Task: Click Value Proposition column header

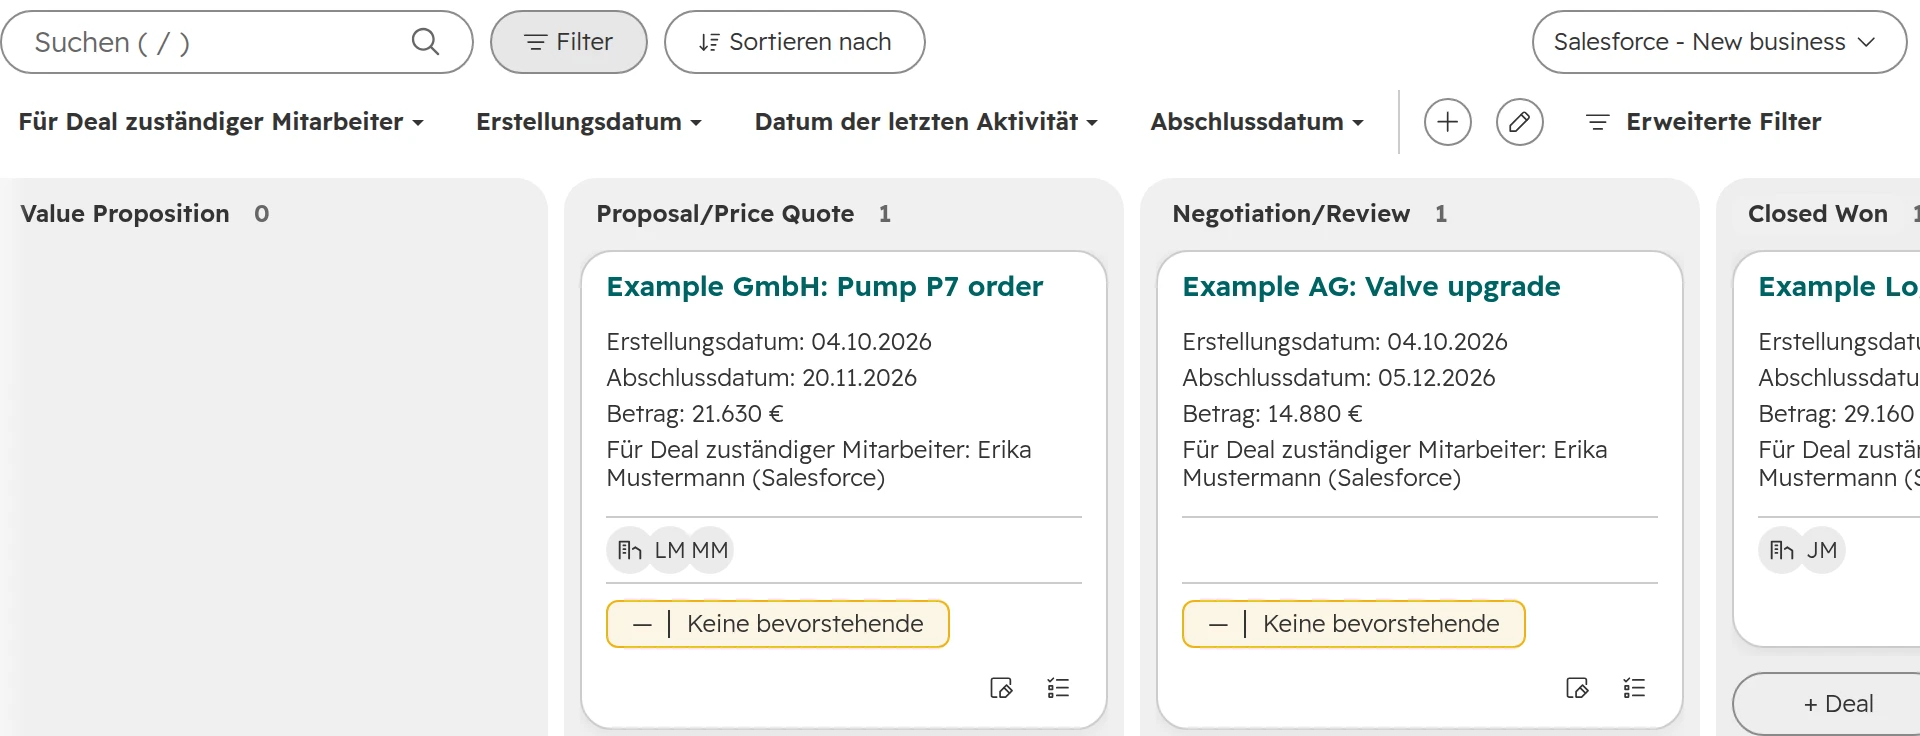Action: (x=125, y=214)
